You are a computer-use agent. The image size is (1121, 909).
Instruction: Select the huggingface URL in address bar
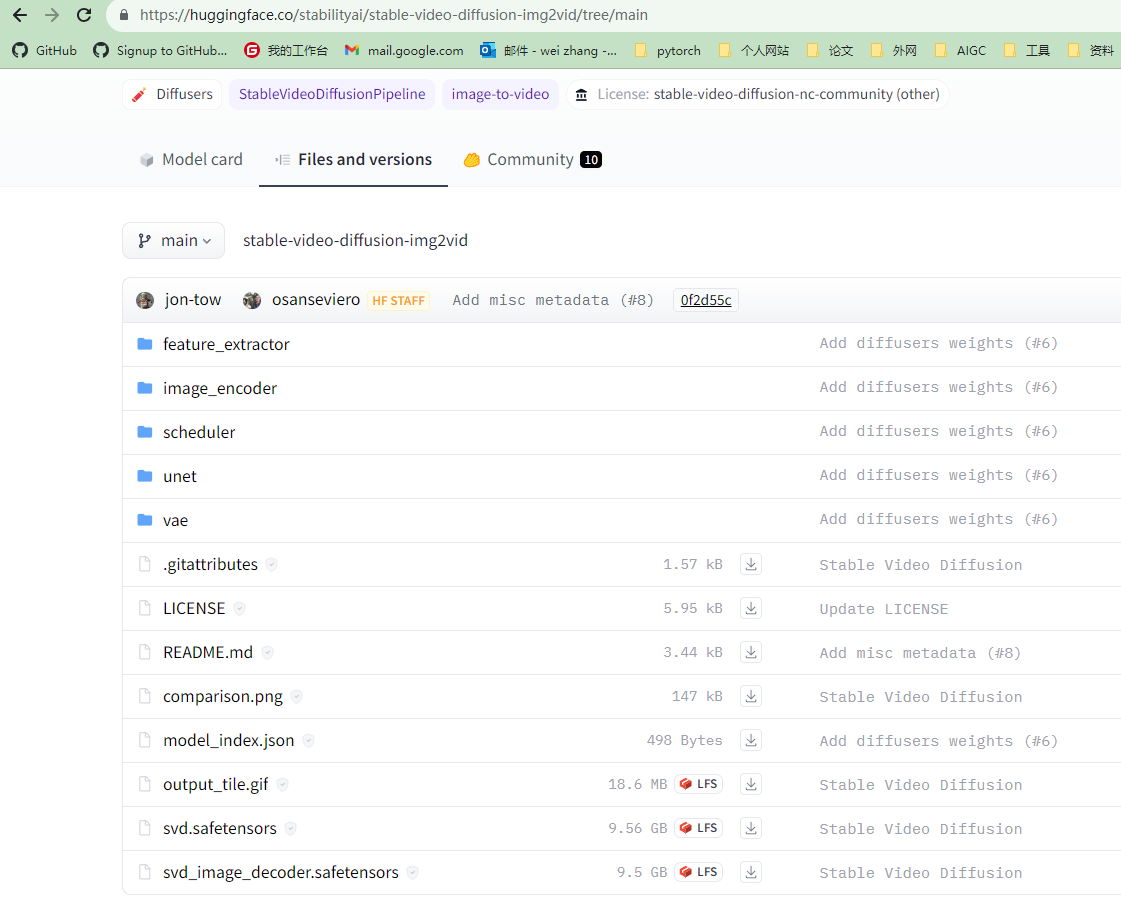click(x=393, y=14)
